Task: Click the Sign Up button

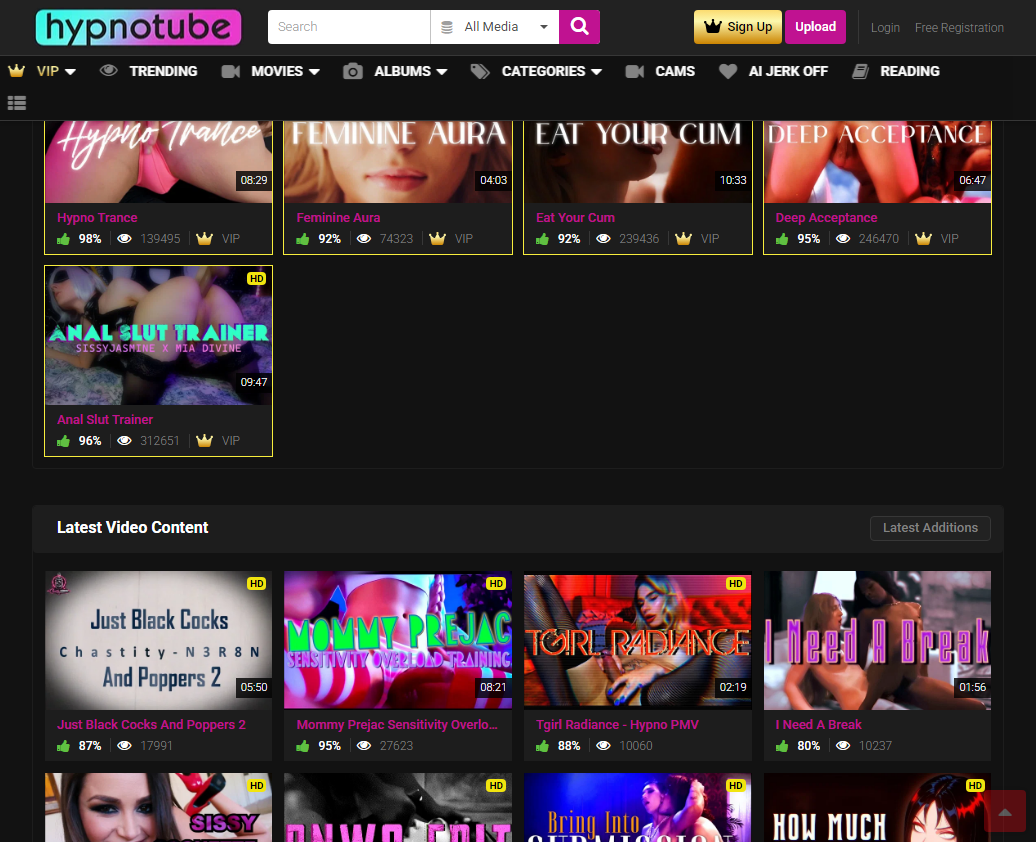Action: tap(737, 26)
